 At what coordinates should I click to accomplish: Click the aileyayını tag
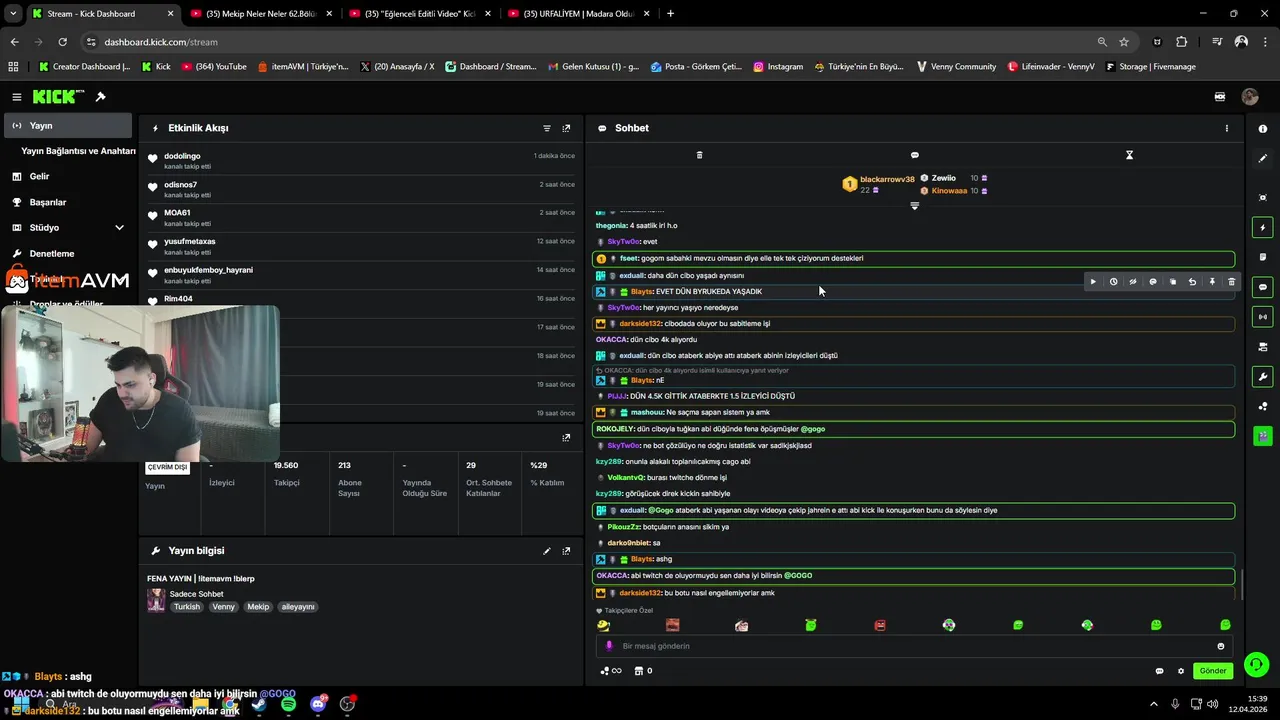298,607
